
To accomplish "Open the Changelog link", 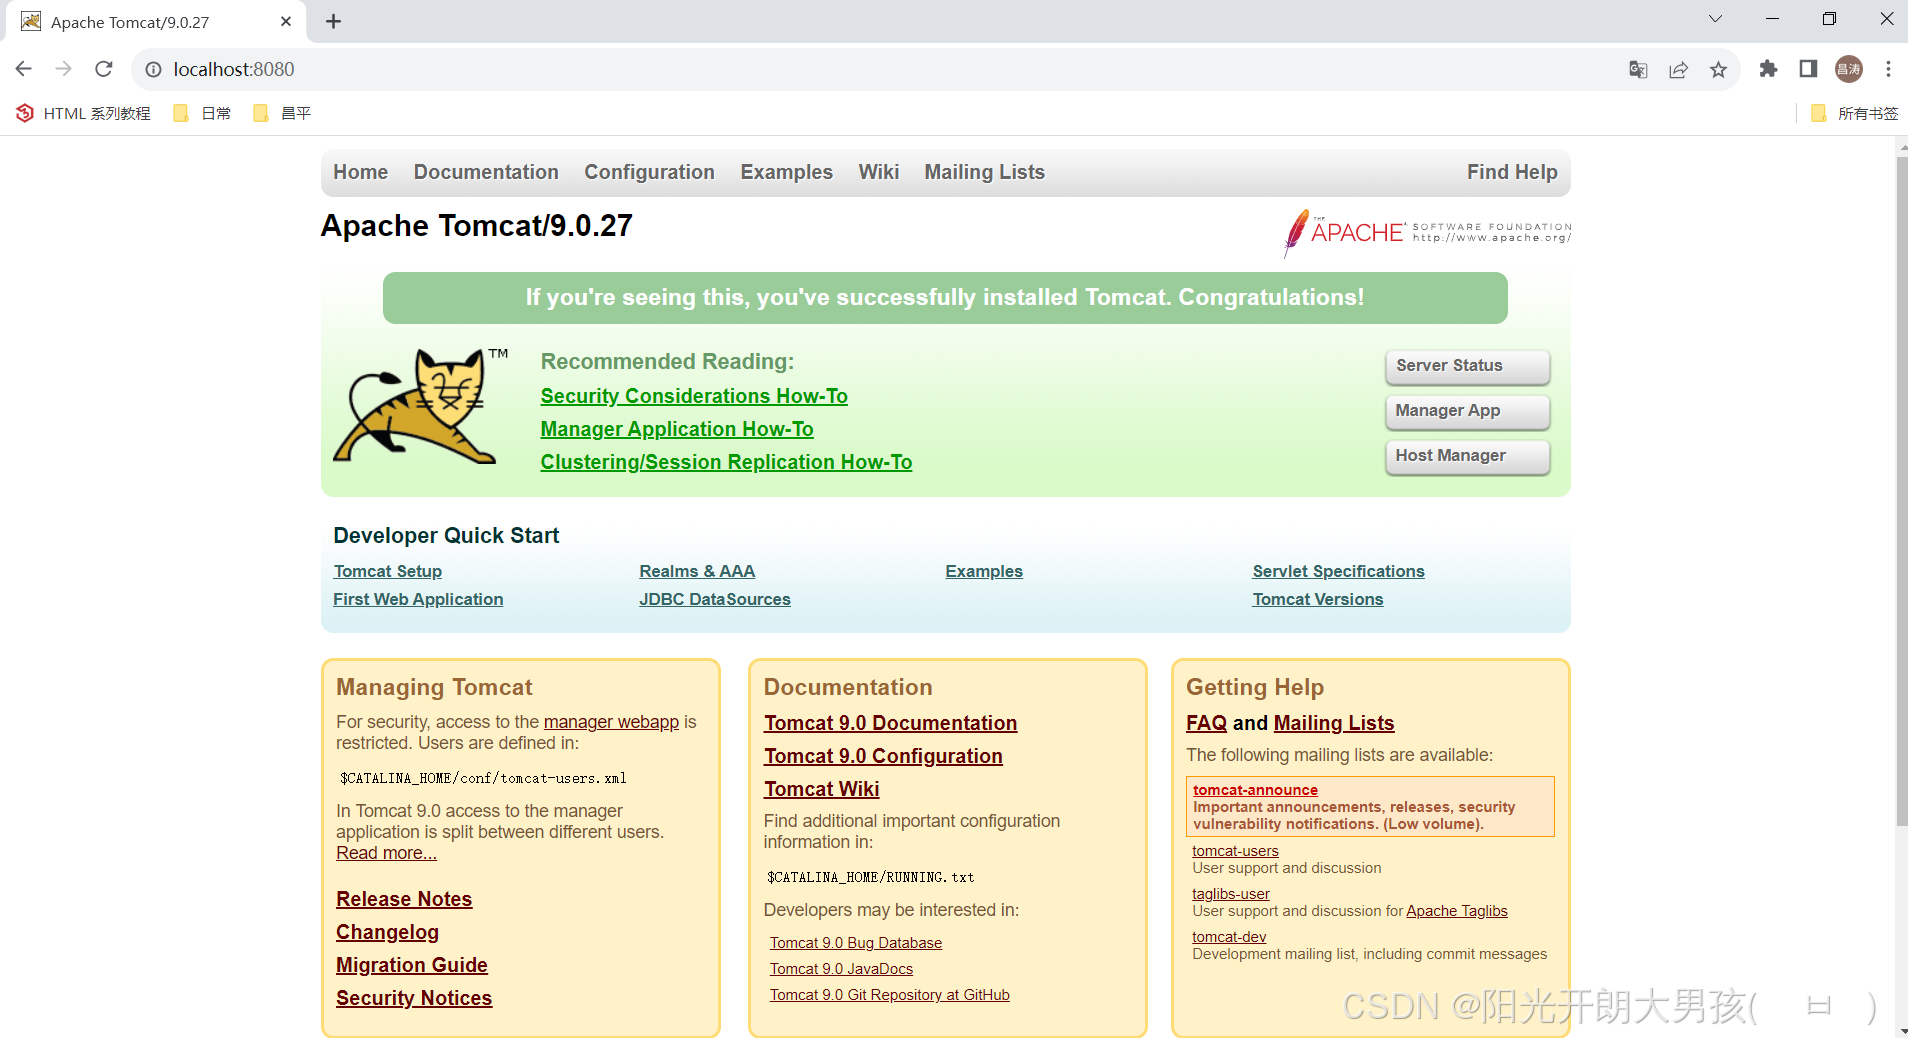I will pos(387,932).
